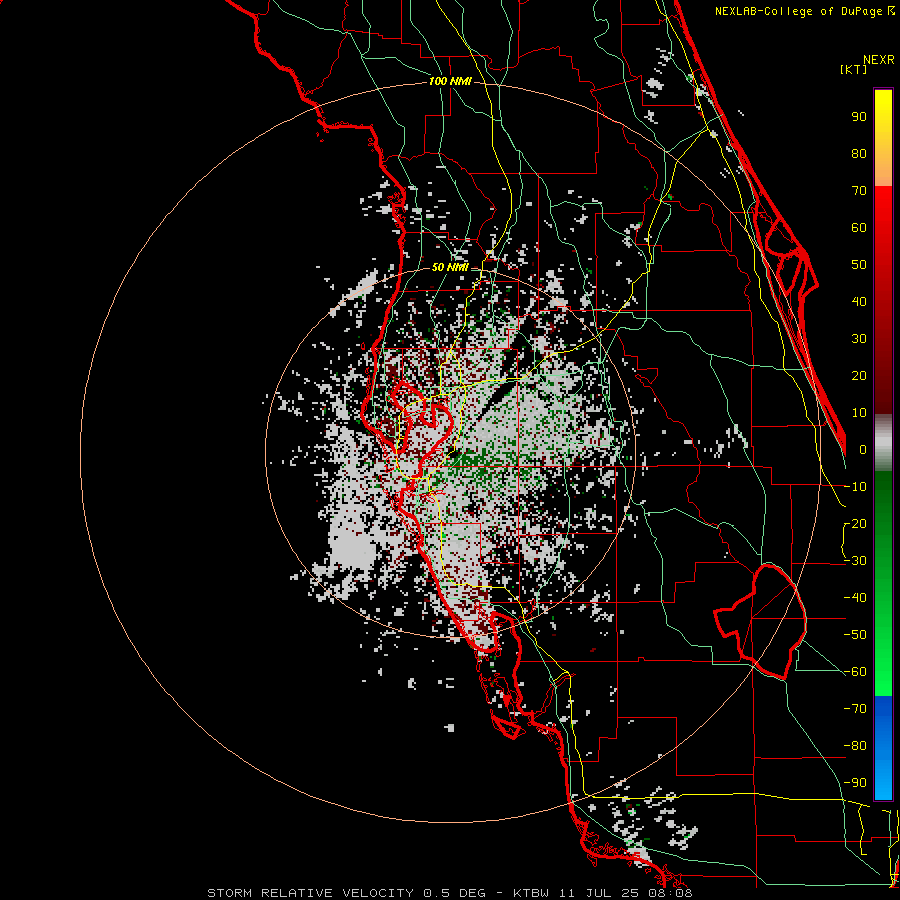900x900 pixels.
Task: Click the Storm Relative Velocity caption at bottom
Action: [x=450, y=893]
